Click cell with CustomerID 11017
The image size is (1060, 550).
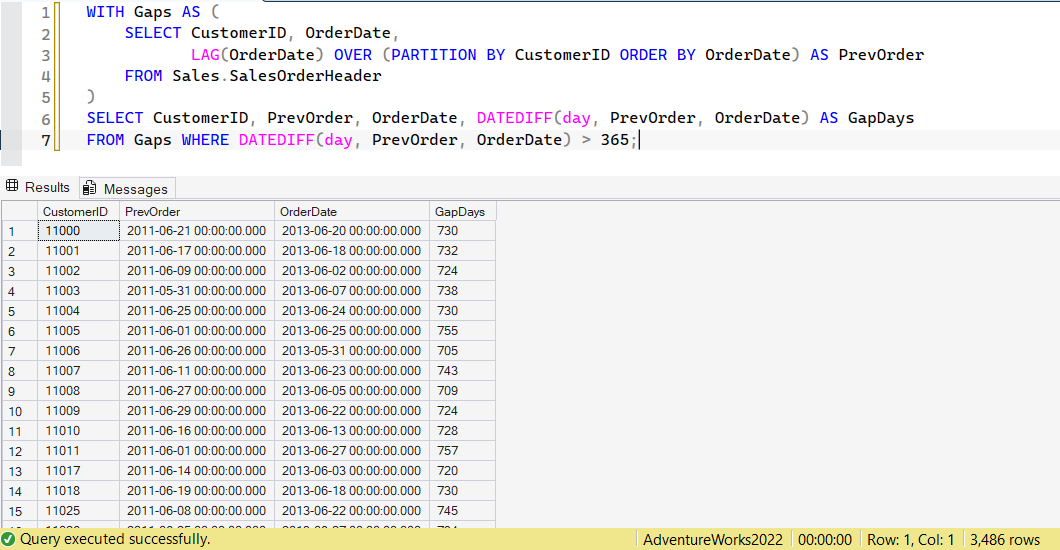78,470
